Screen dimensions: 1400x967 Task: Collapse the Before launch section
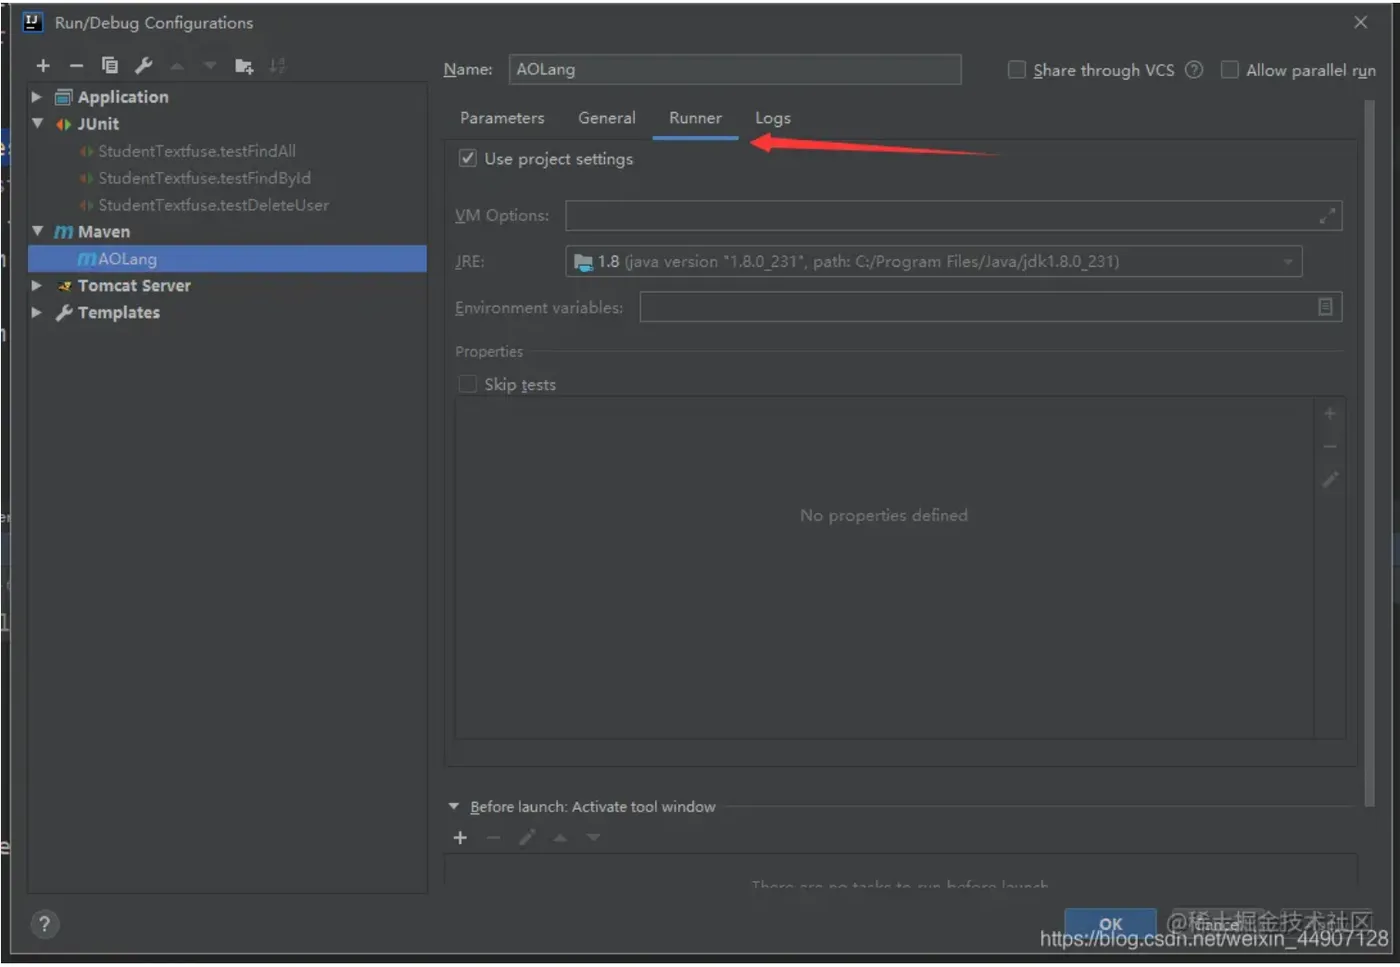(x=454, y=807)
